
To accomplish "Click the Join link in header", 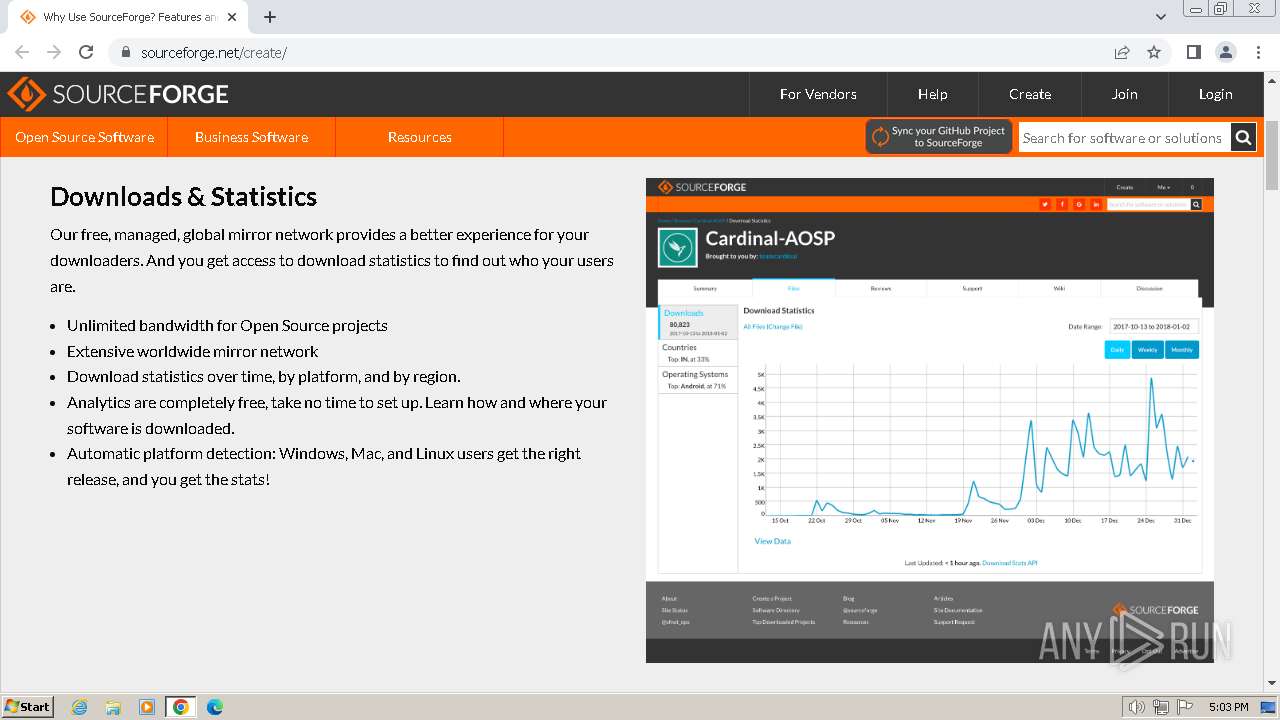I will (1125, 94).
